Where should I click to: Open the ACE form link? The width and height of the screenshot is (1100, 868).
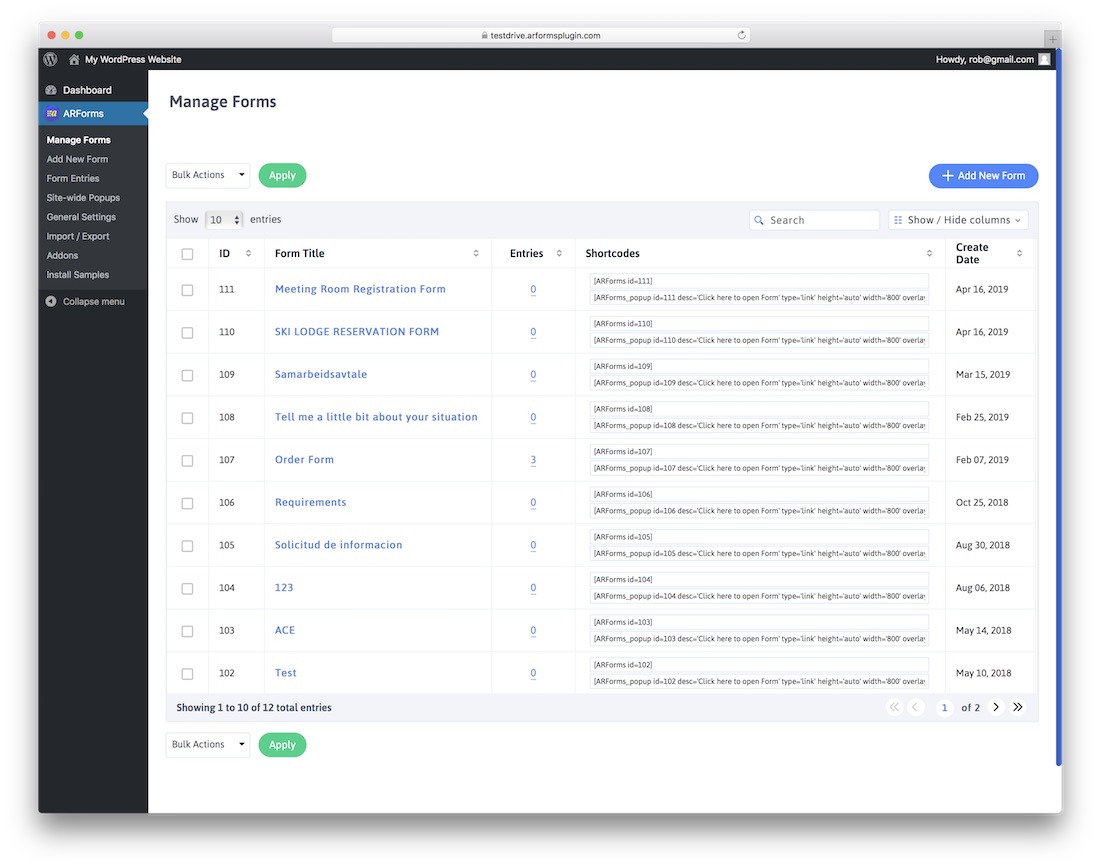285,630
